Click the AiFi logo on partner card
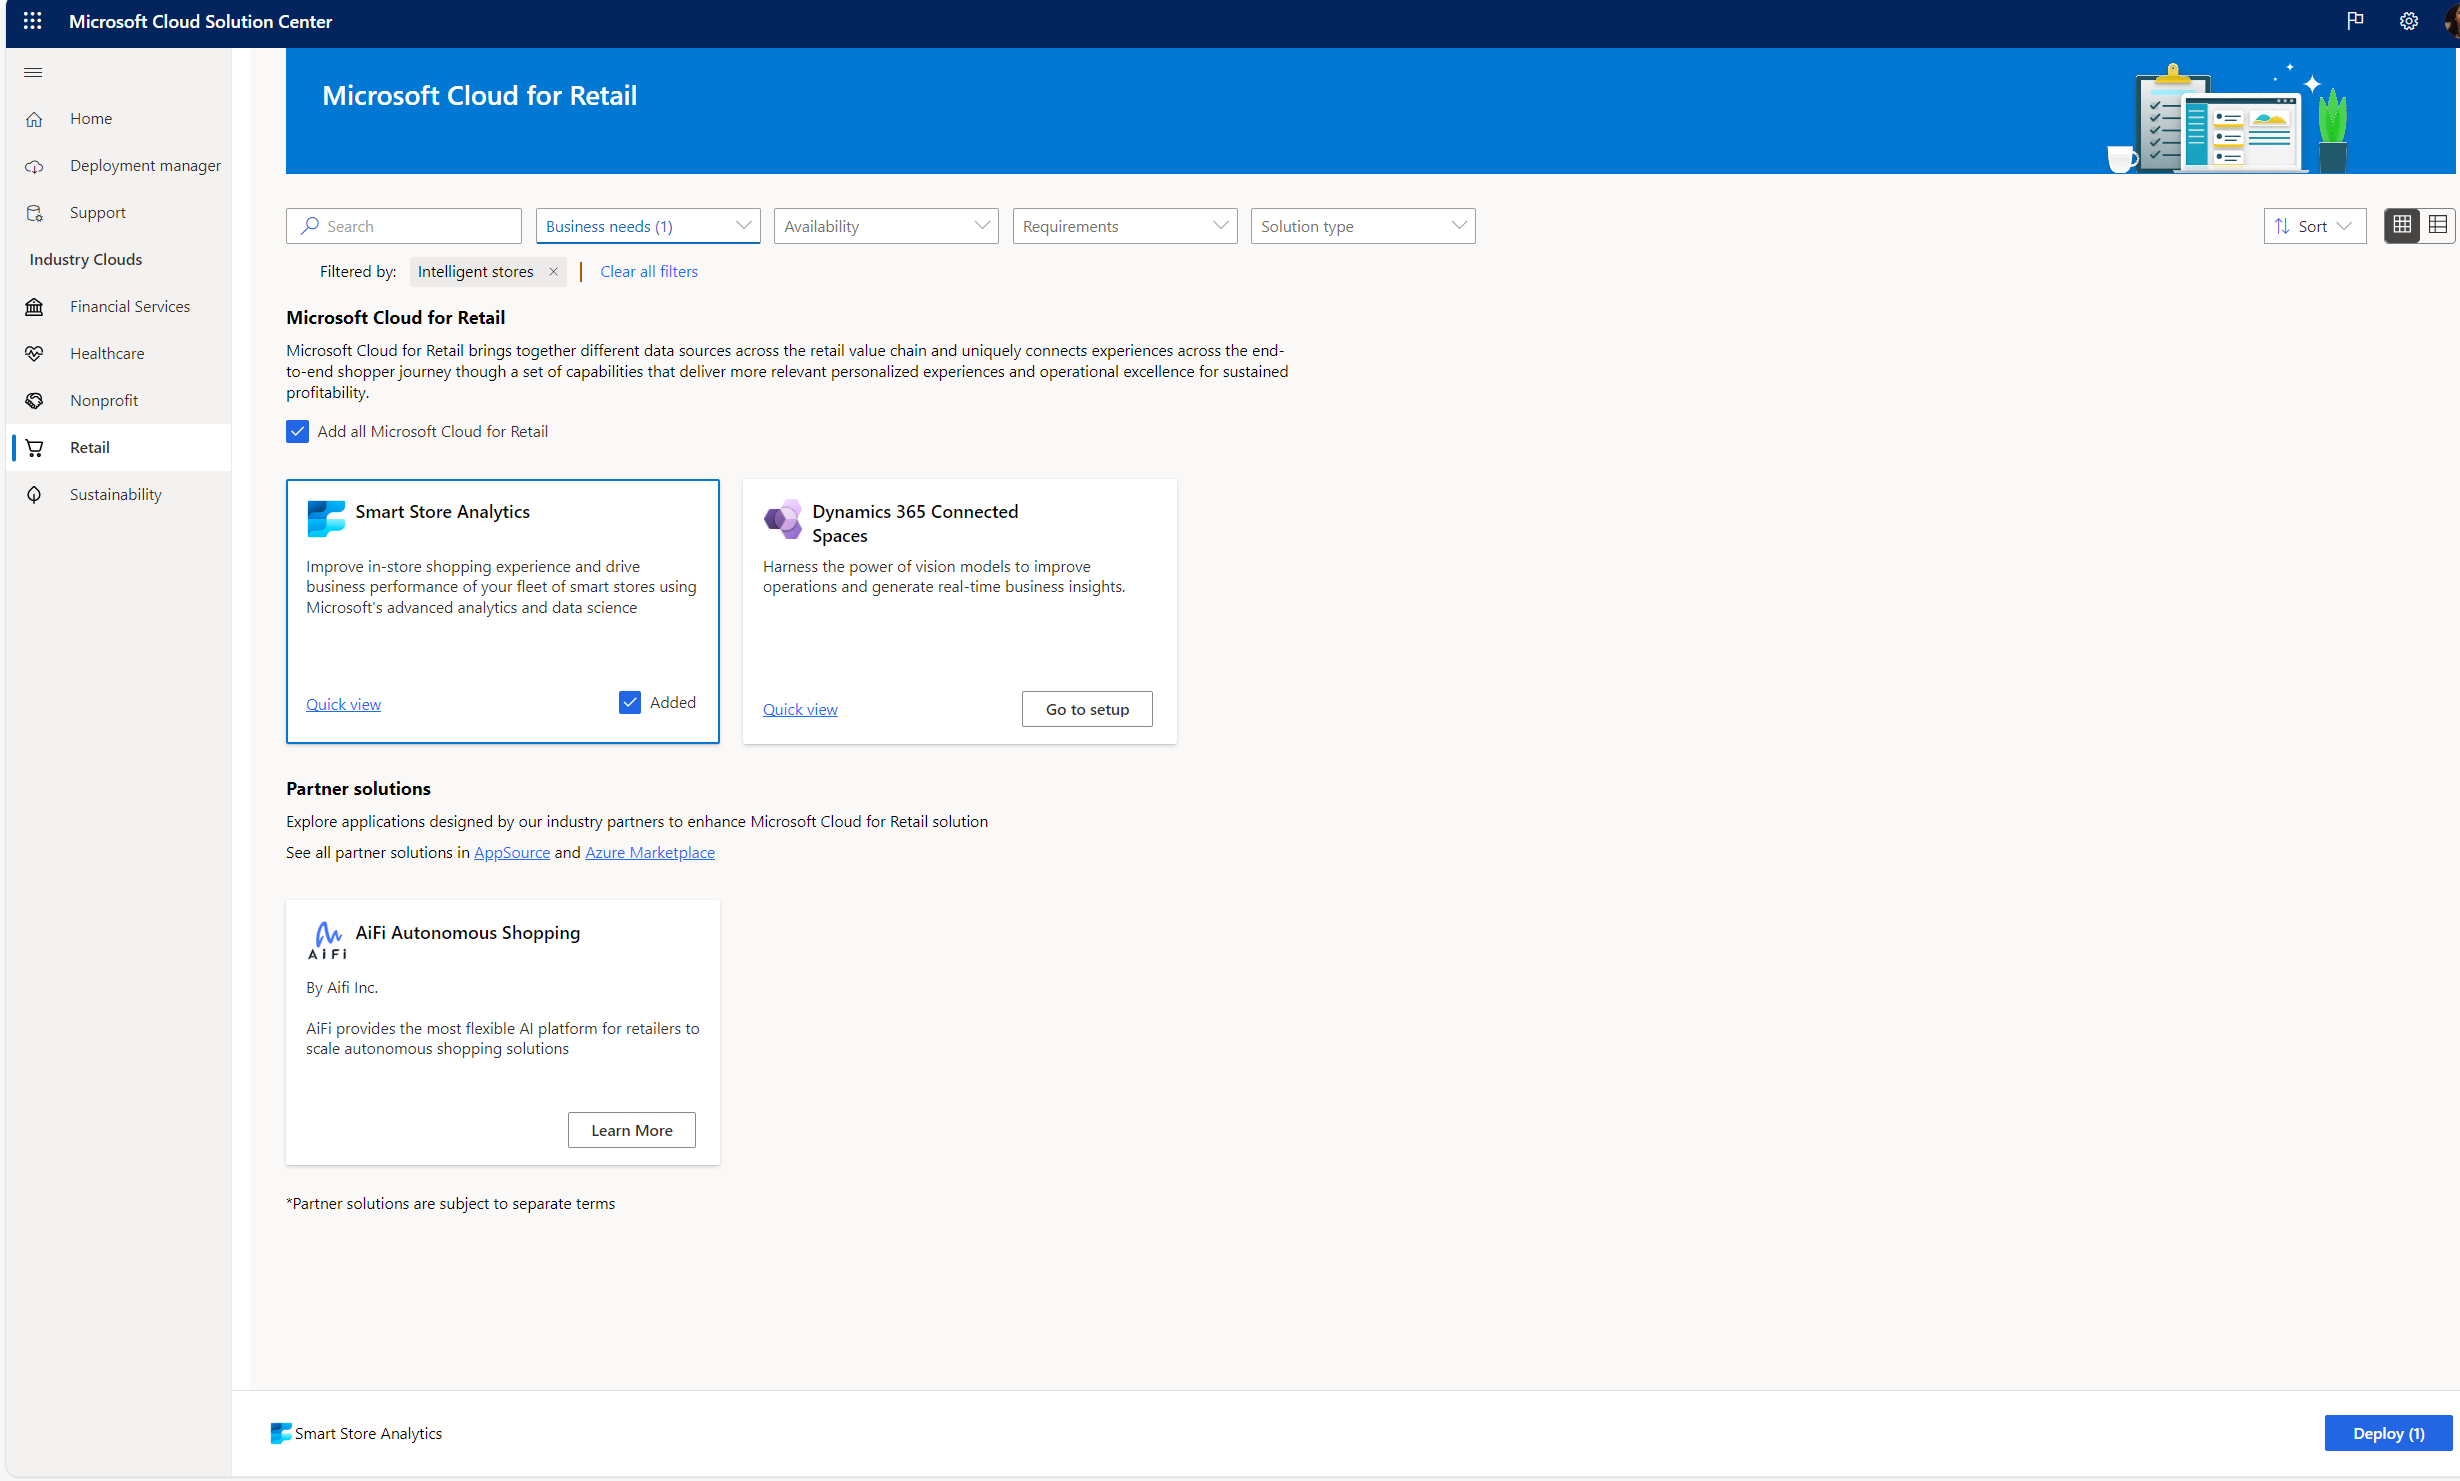Screen dimensions: 2460x1481 point(327,940)
